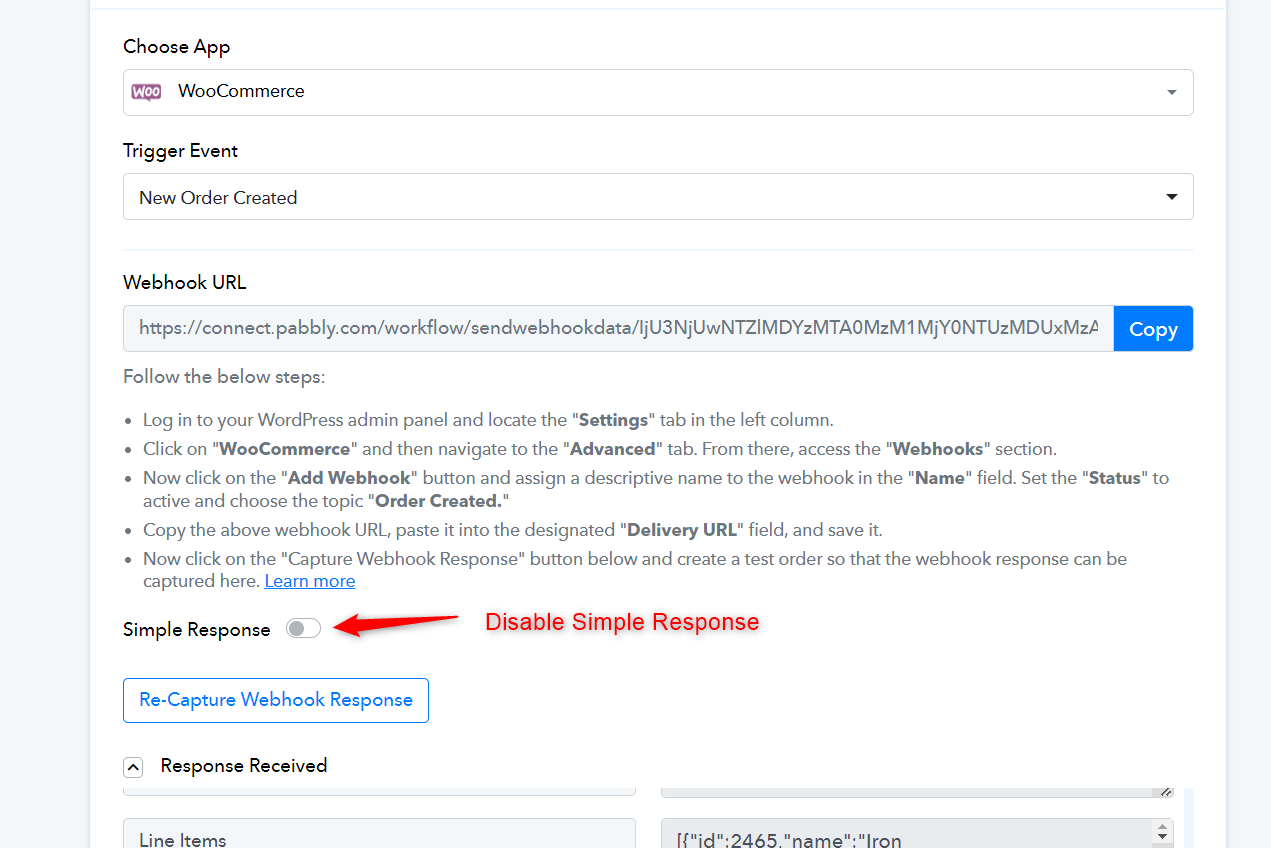Open the Learn more link
The image size is (1271, 848).
click(x=310, y=581)
